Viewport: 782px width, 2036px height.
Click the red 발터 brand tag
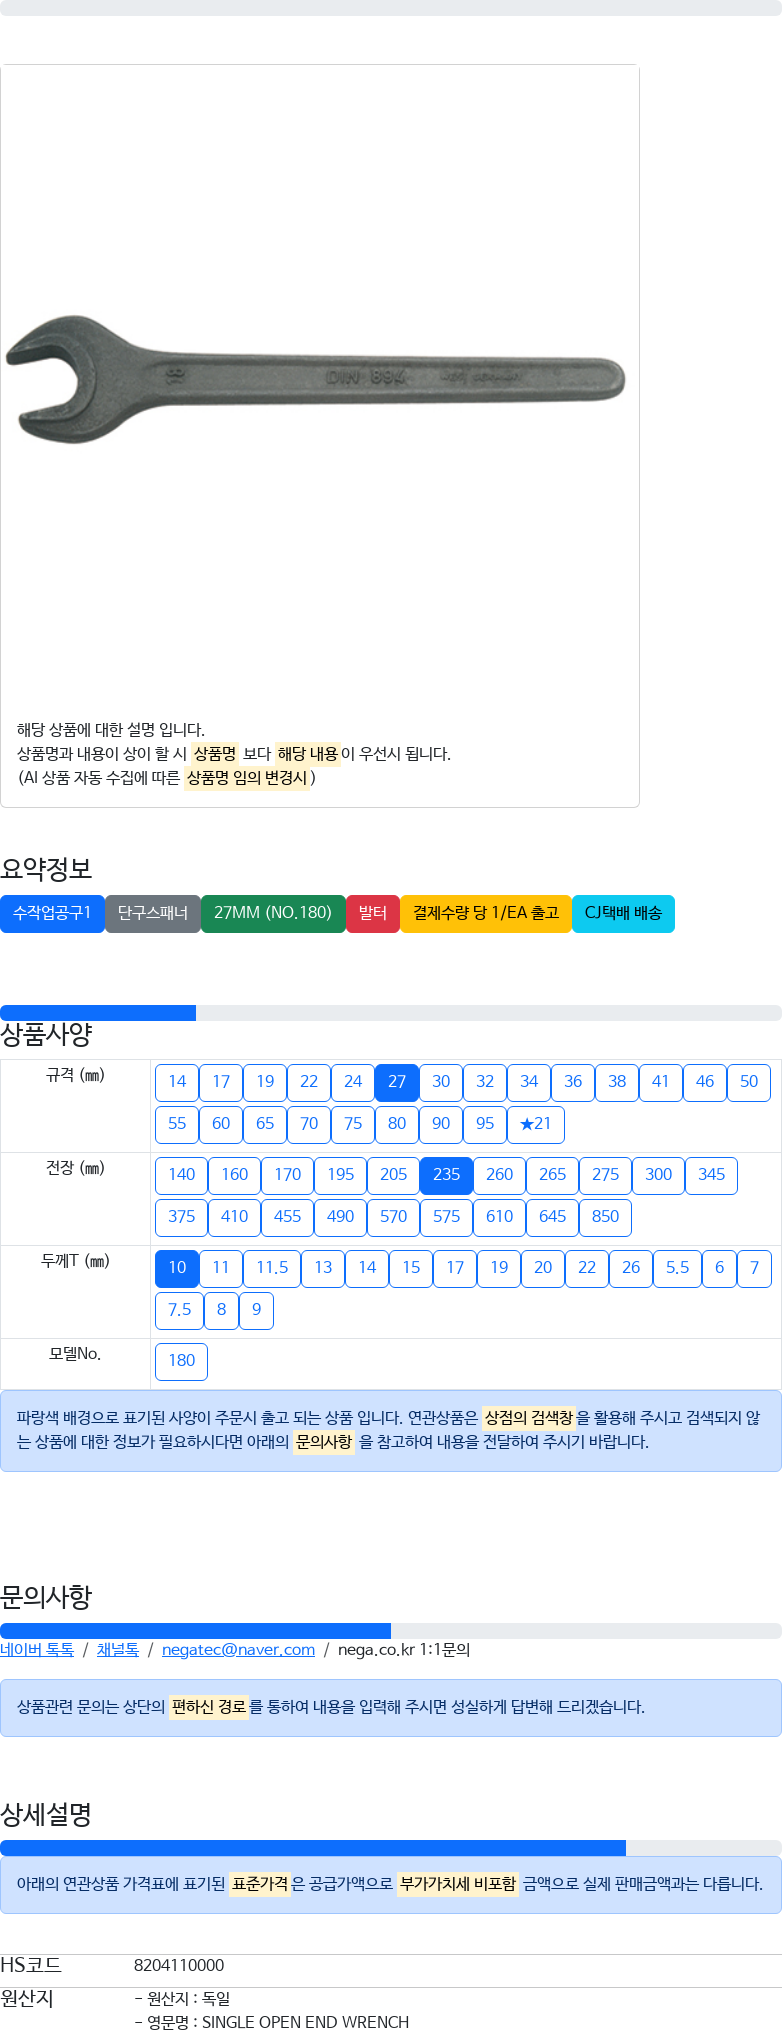[373, 913]
